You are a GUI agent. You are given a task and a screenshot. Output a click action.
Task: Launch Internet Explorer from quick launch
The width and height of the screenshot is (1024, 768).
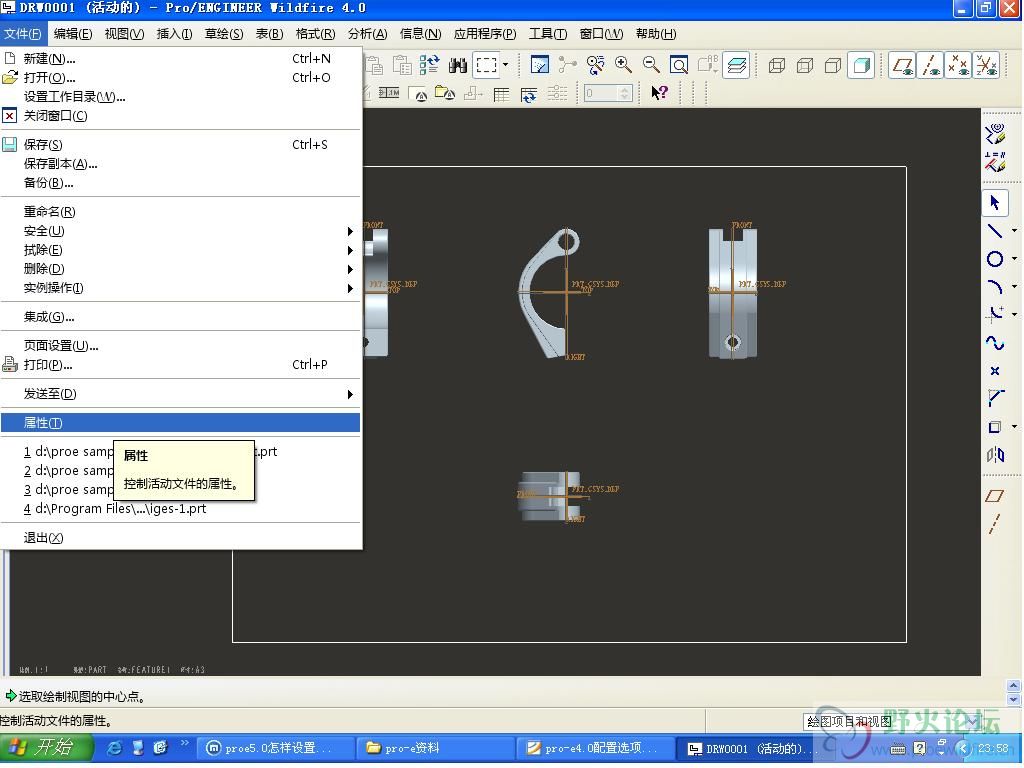(114, 748)
